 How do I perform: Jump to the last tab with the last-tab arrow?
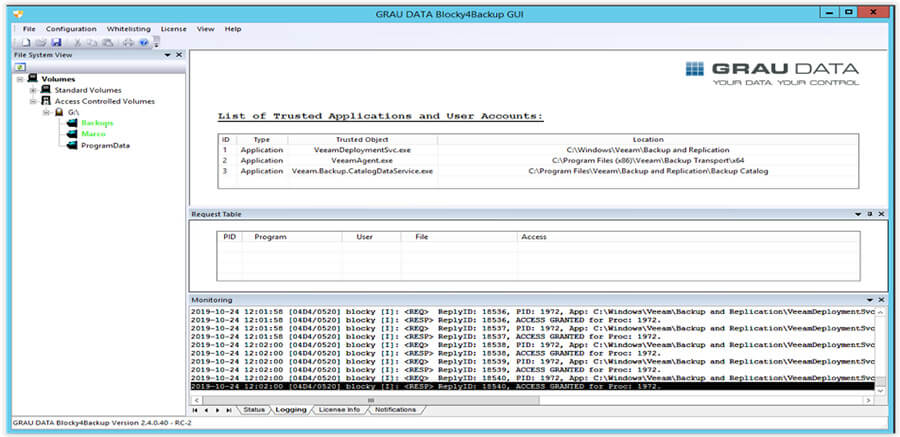point(228,410)
